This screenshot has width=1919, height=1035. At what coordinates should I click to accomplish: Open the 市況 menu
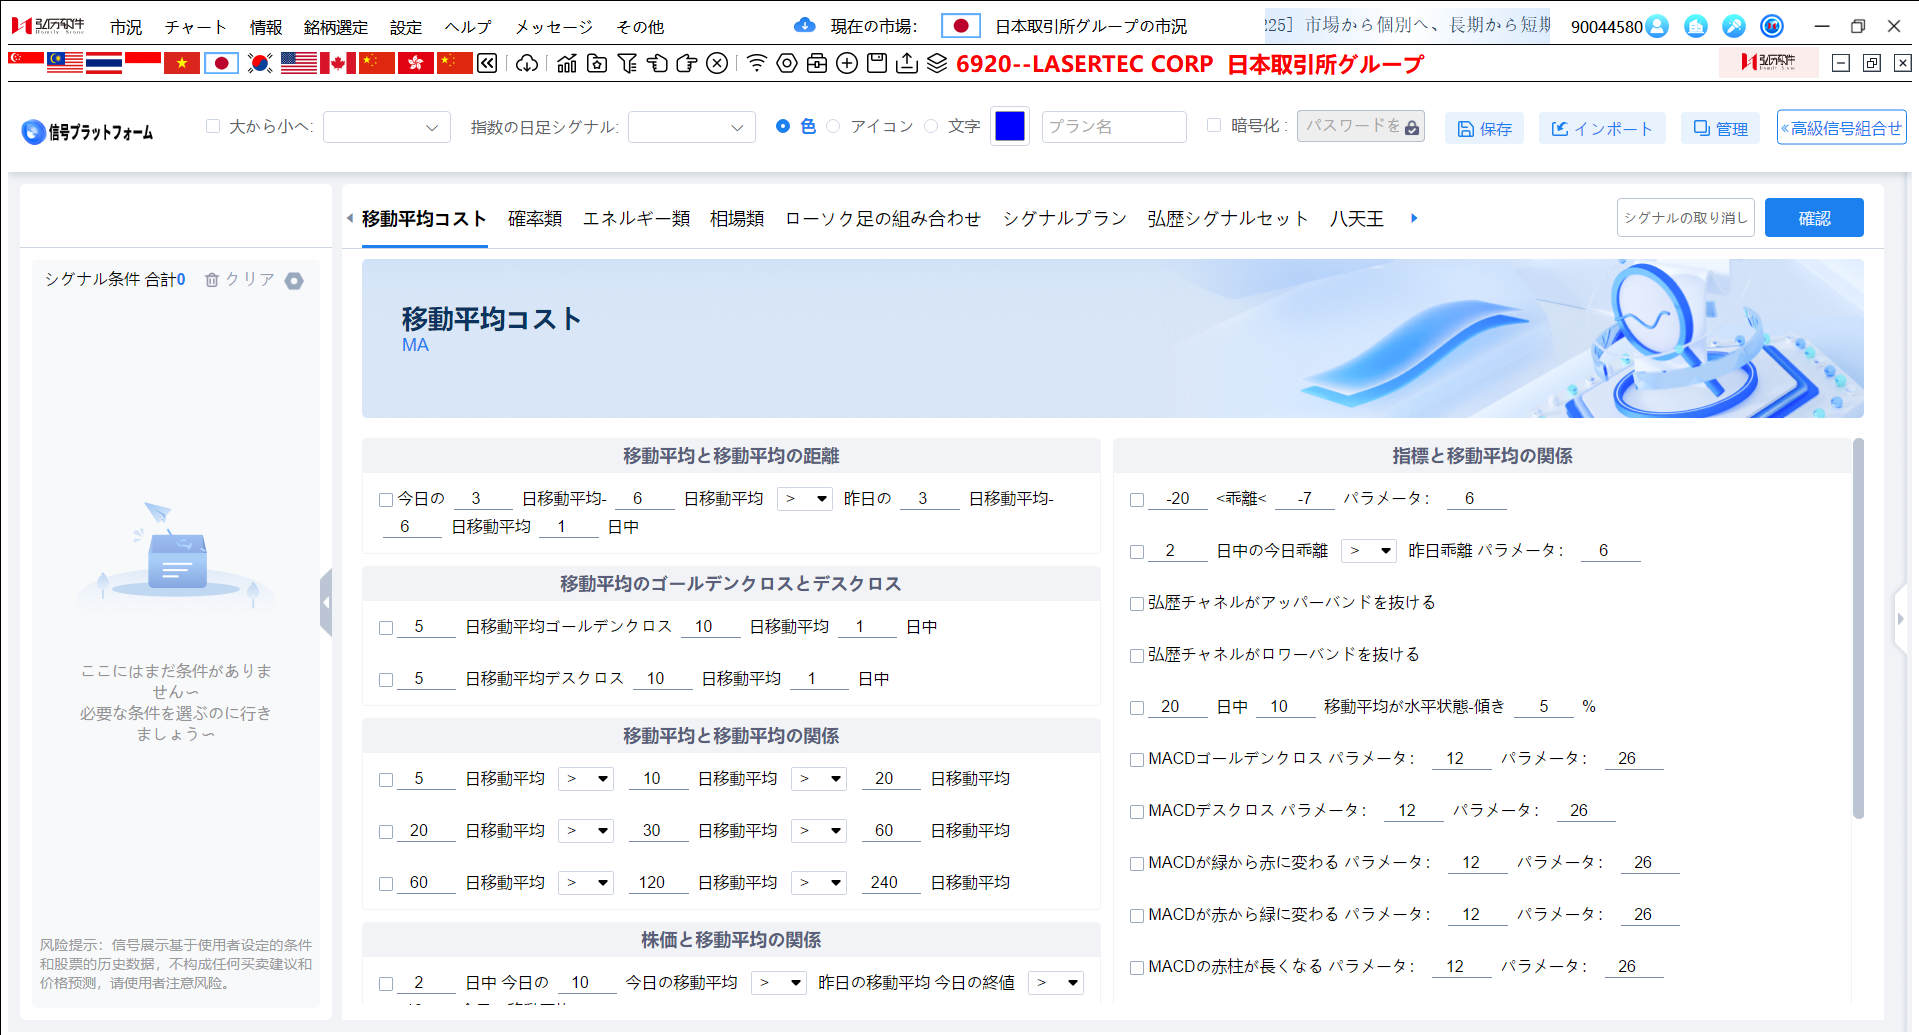pos(126,27)
